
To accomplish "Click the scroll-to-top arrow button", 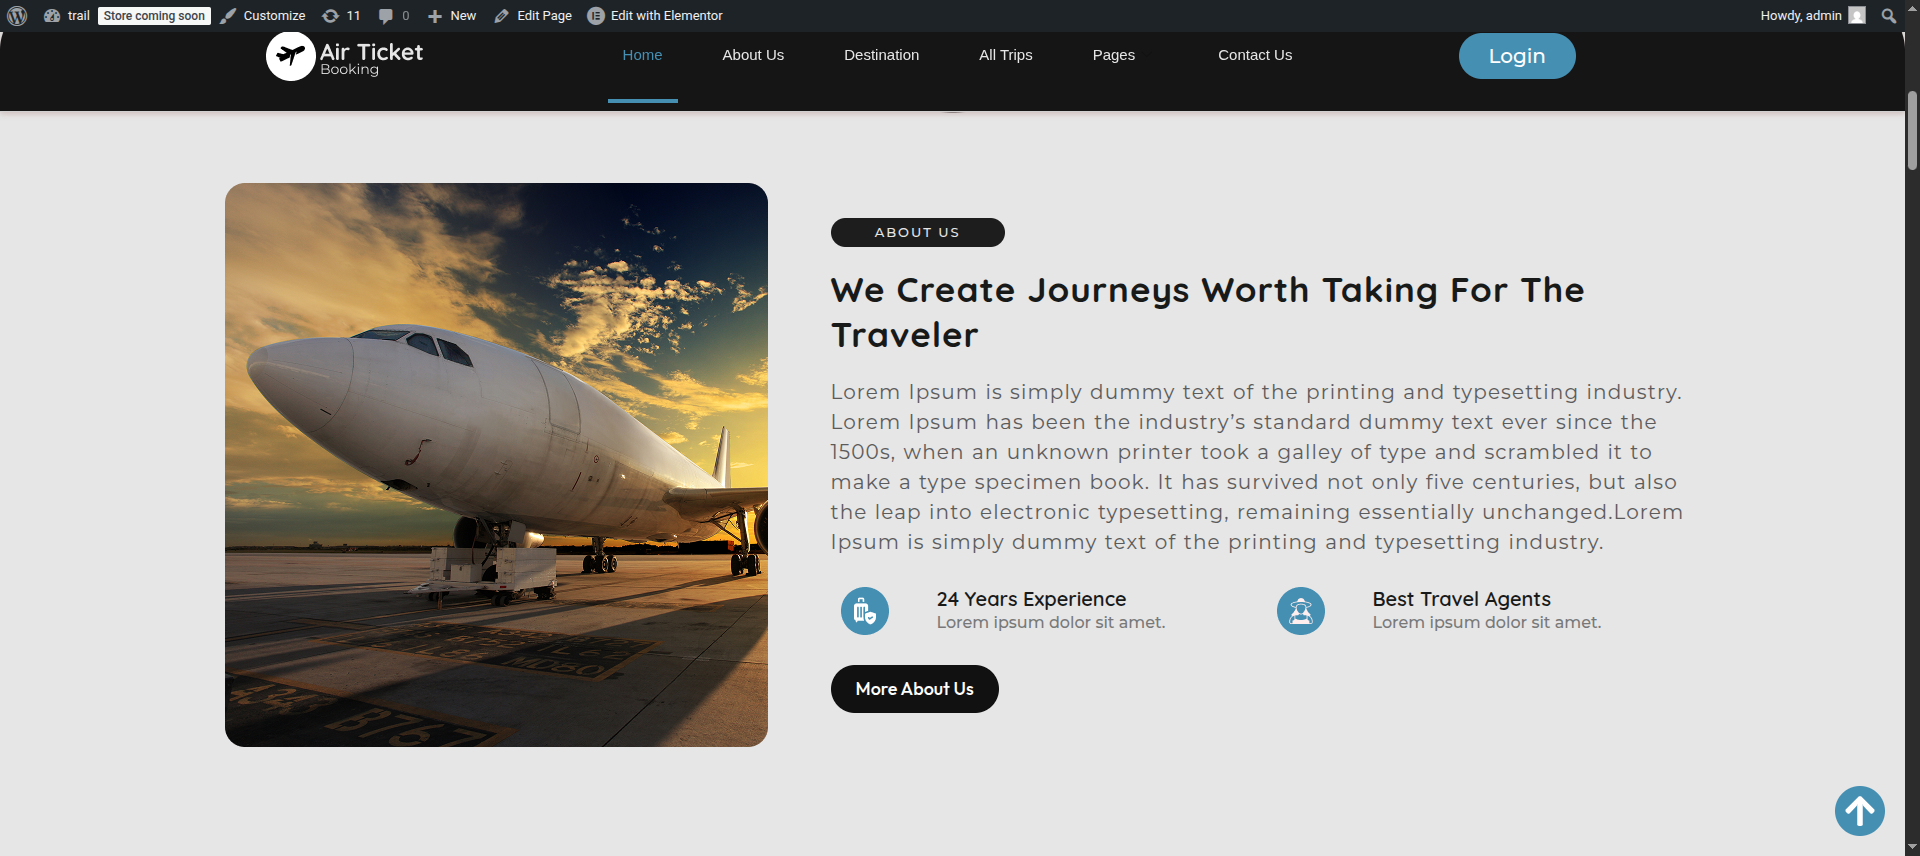I will (1860, 811).
